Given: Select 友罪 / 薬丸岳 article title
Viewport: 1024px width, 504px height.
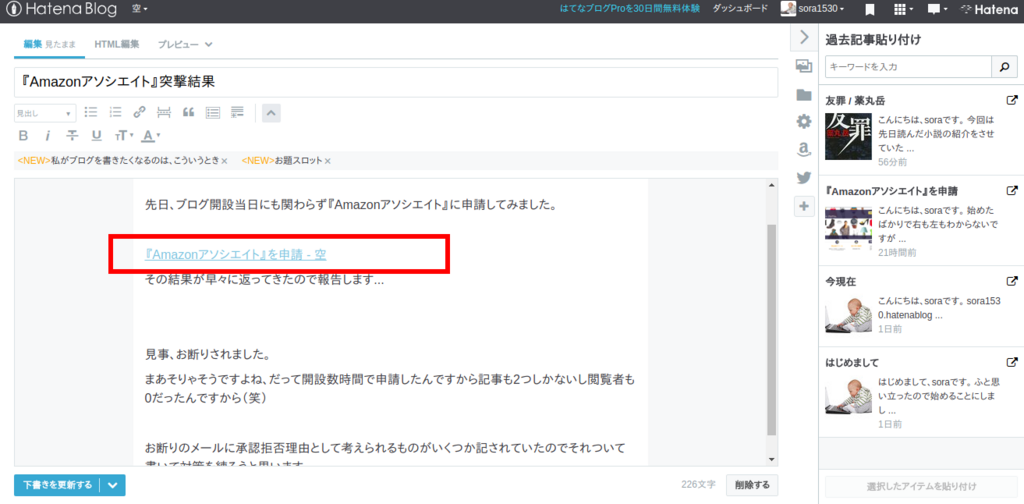Looking at the screenshot, I should click(856, 101).
